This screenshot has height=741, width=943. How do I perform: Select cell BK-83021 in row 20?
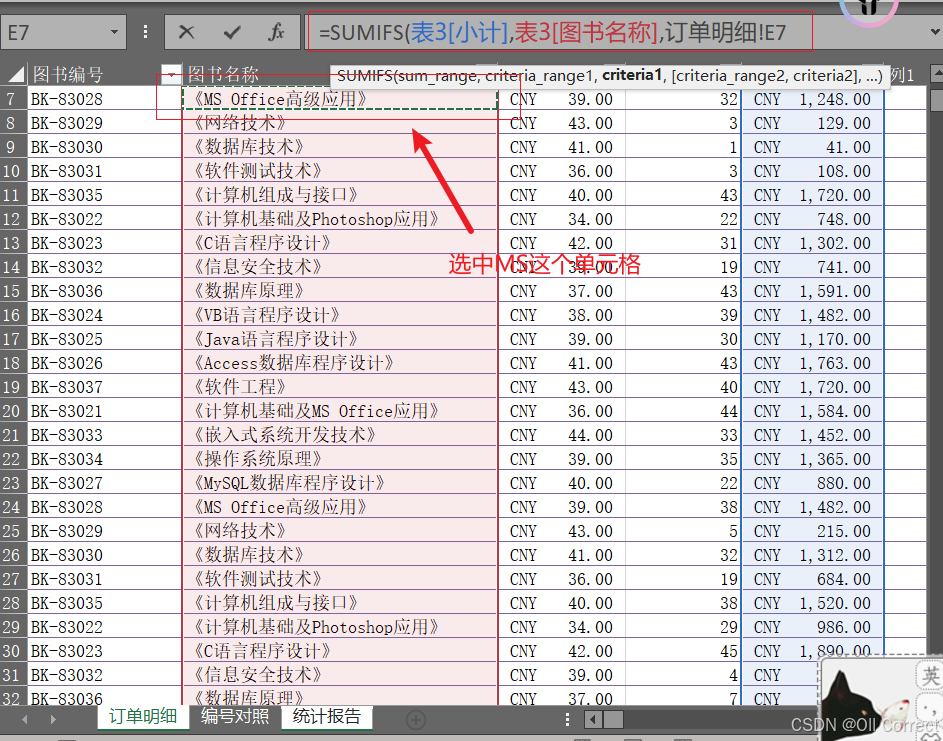104,411
